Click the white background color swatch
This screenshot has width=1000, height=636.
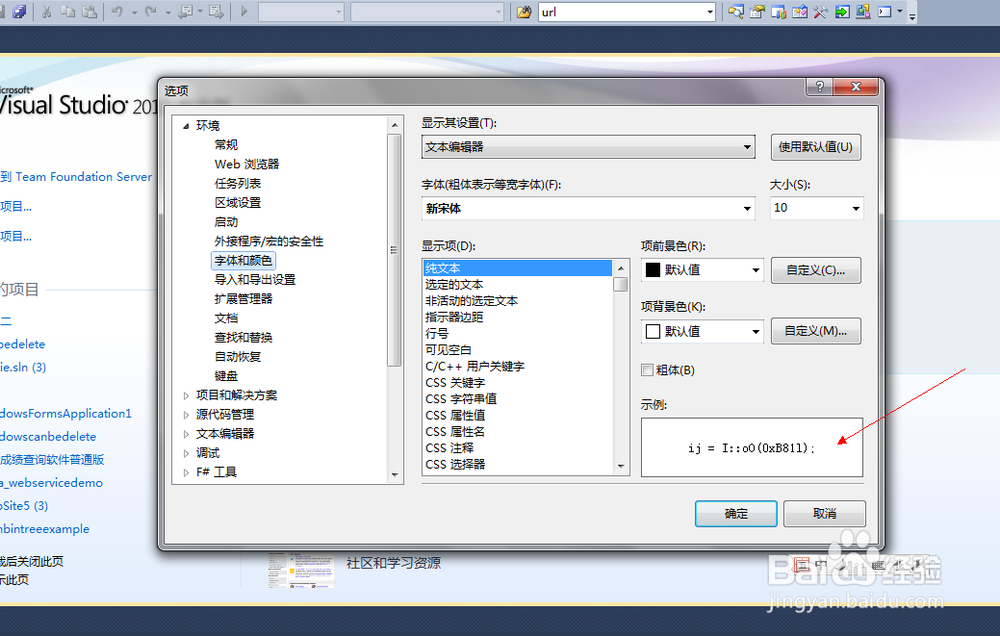click(652, 331)
